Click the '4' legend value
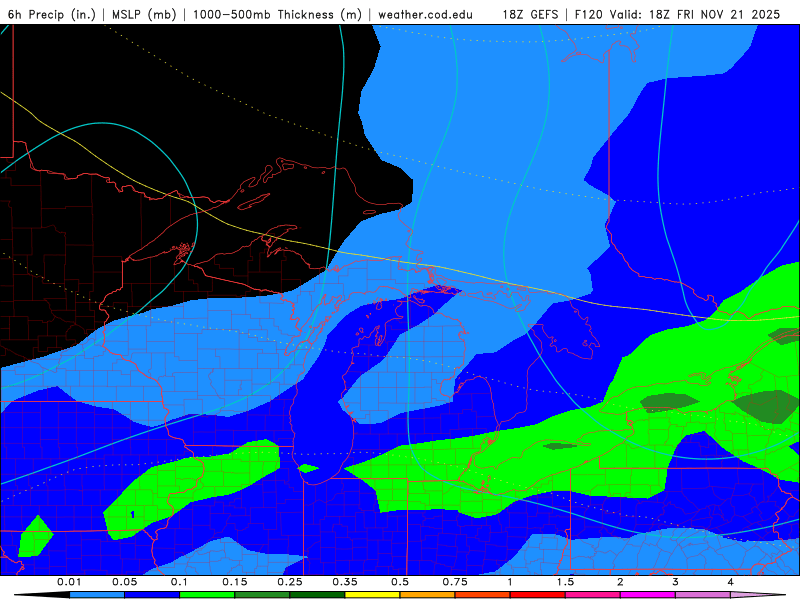 coord(731,582)
